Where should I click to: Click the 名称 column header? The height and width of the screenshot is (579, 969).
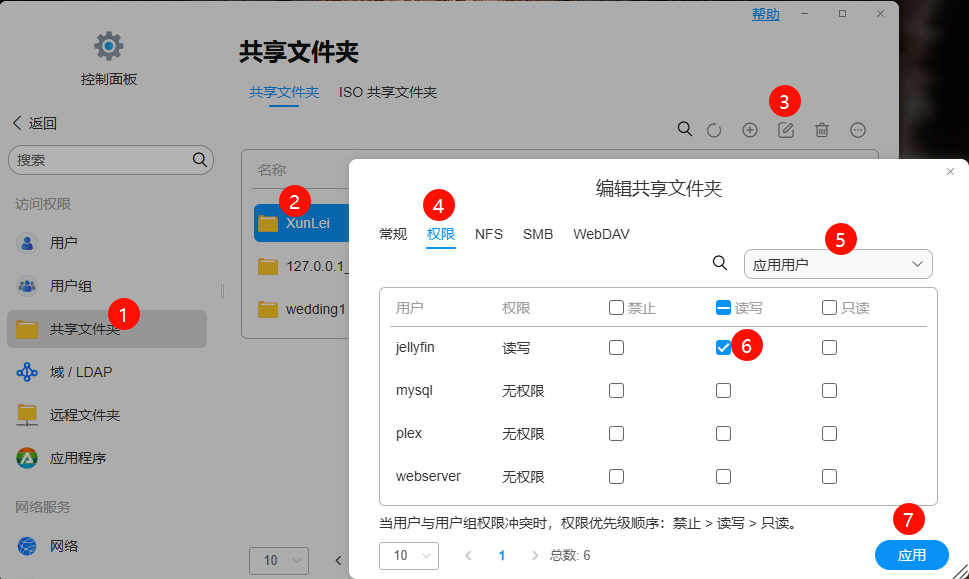tap(272, 170)
